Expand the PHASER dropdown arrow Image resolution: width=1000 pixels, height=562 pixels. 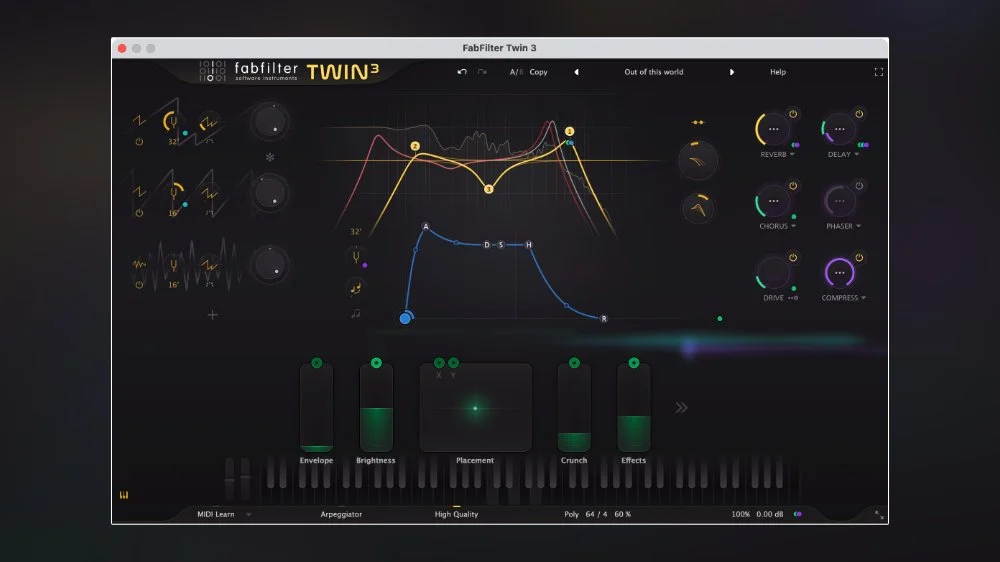tap(858, 226)
